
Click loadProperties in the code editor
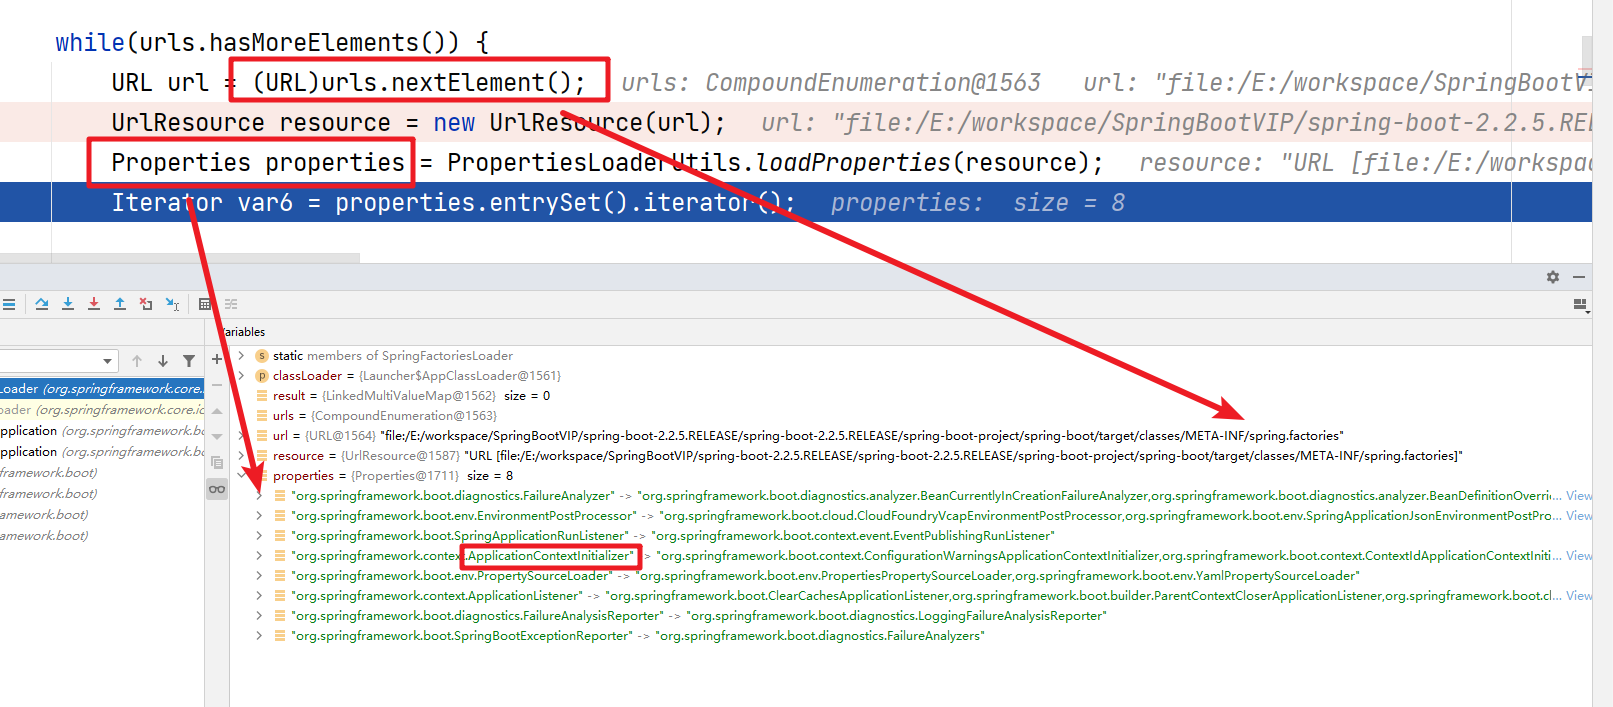click(853, 162)
